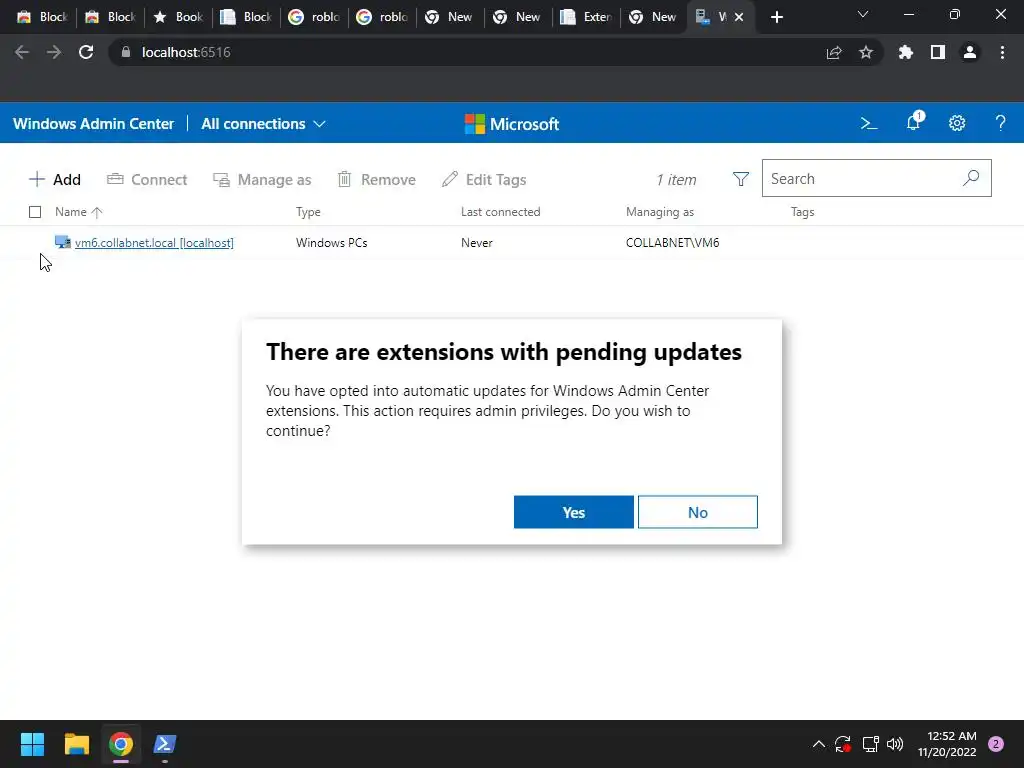1024x768 pixels.
Task: Open the network tray icon
Action: [870, 744]
